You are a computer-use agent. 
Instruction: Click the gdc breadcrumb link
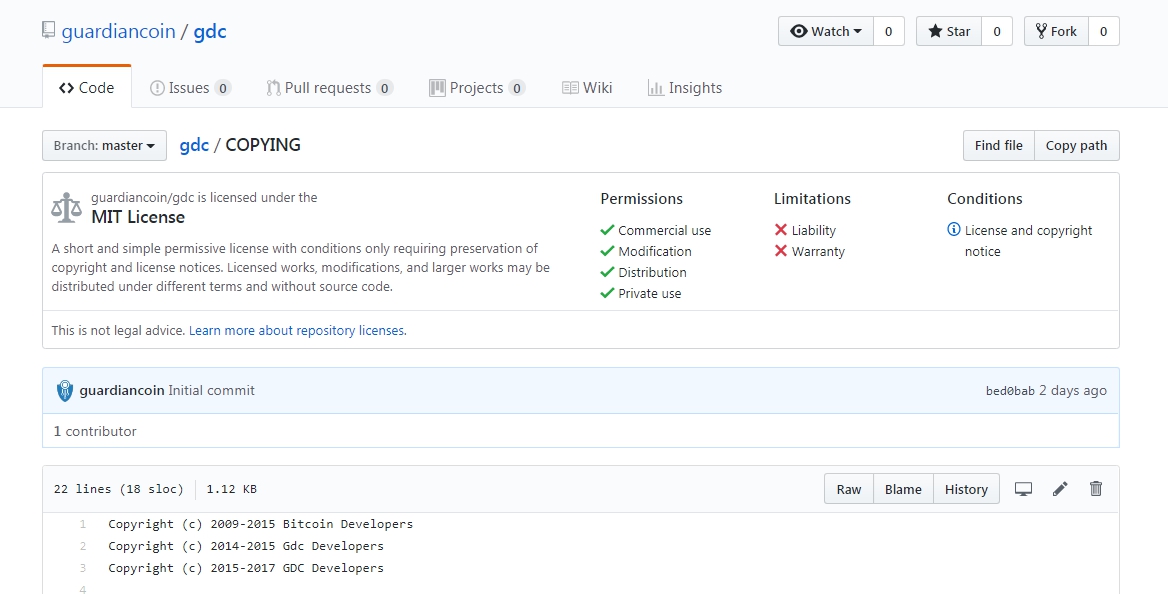[194, 145]
